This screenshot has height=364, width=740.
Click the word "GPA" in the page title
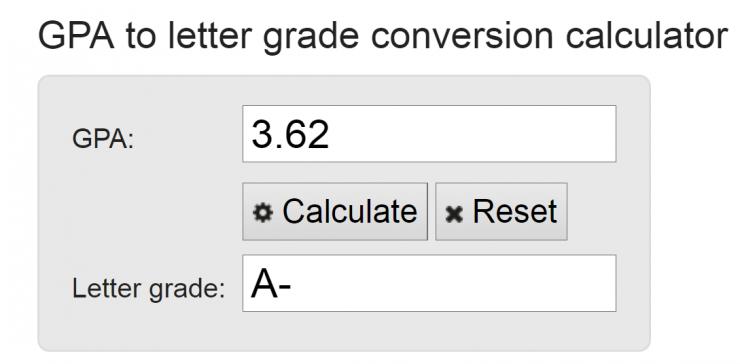[x=76, y=36]
